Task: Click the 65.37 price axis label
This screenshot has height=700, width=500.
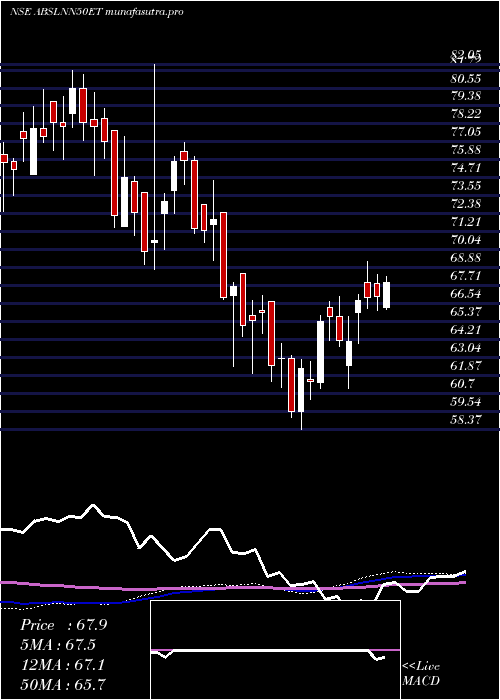Action: click(x=466, y=312)
